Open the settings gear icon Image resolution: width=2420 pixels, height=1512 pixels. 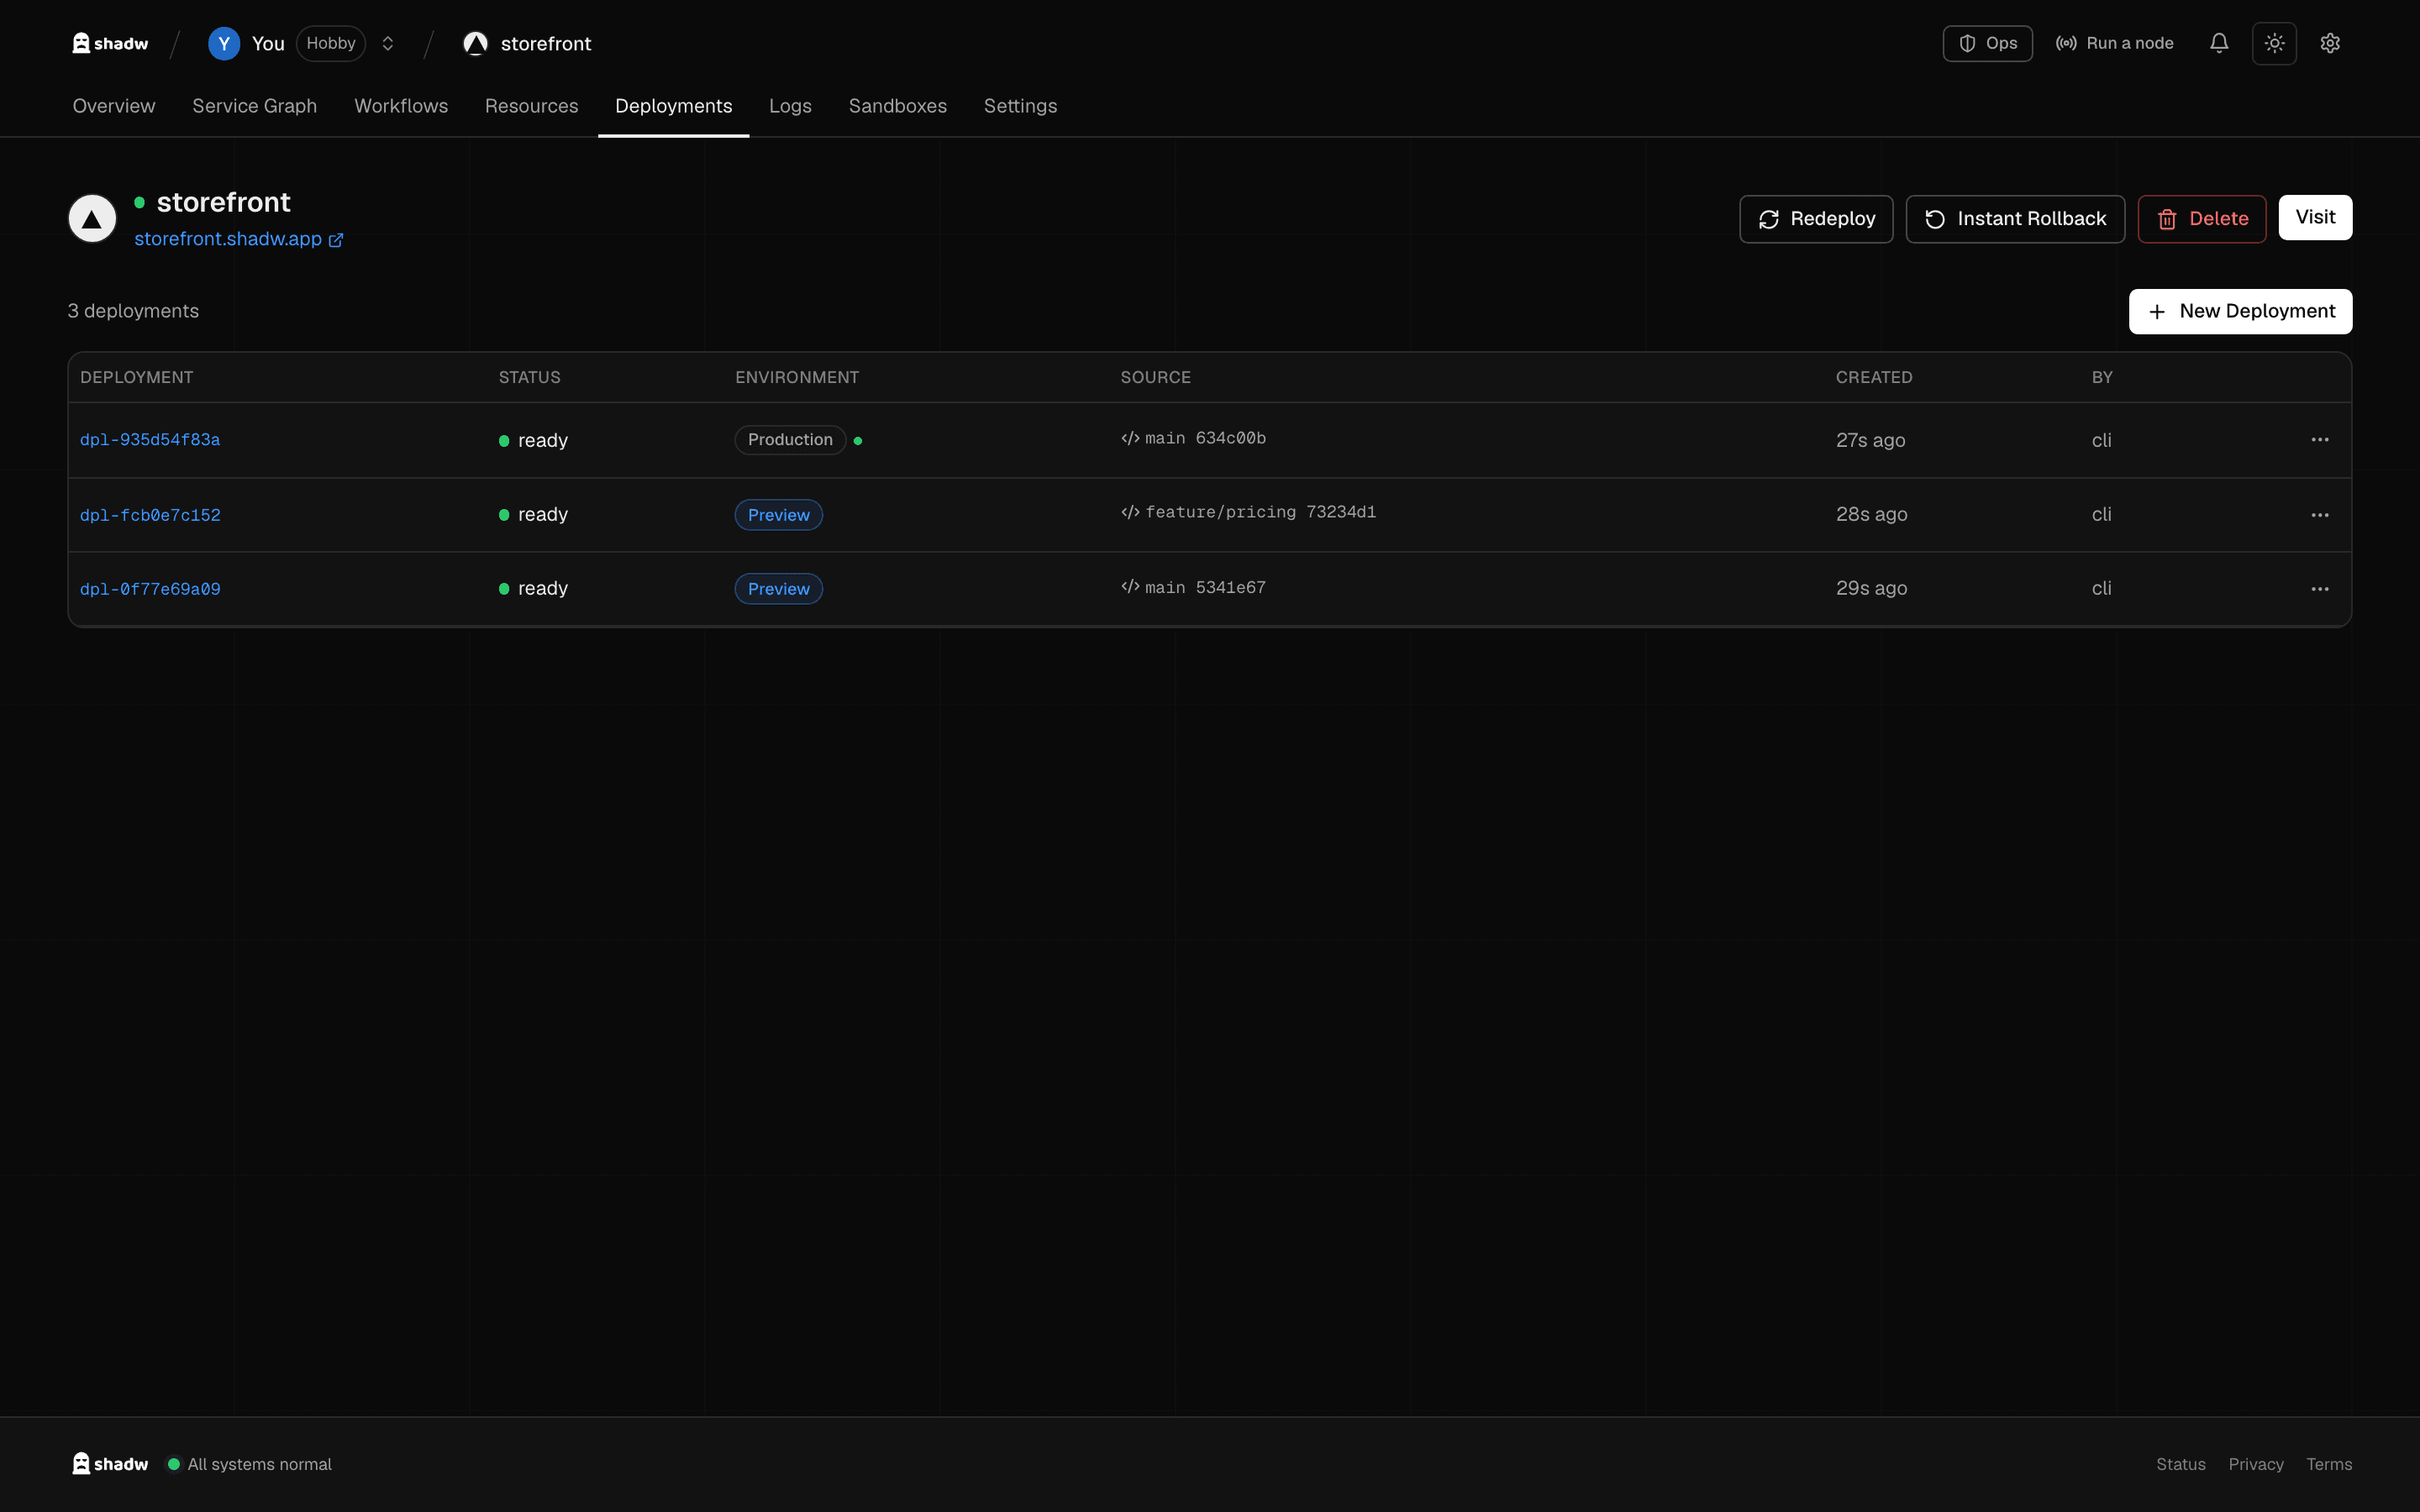click(2330, 43)
